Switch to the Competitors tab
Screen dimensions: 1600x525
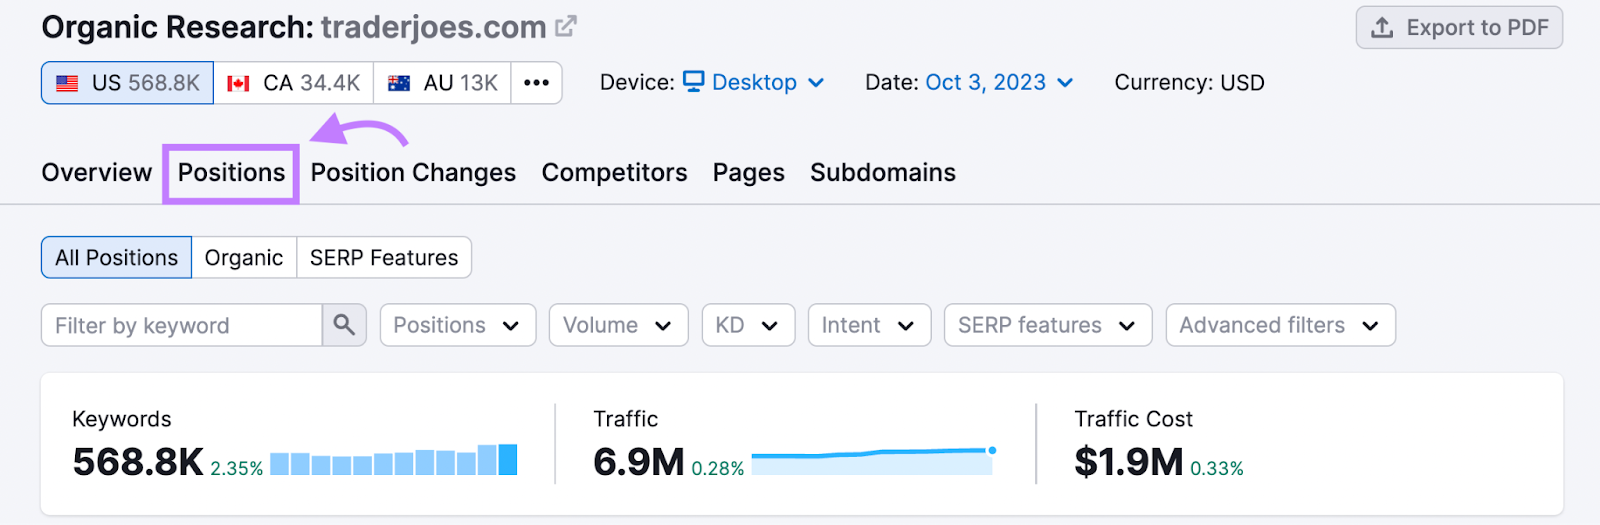(614, 173)
